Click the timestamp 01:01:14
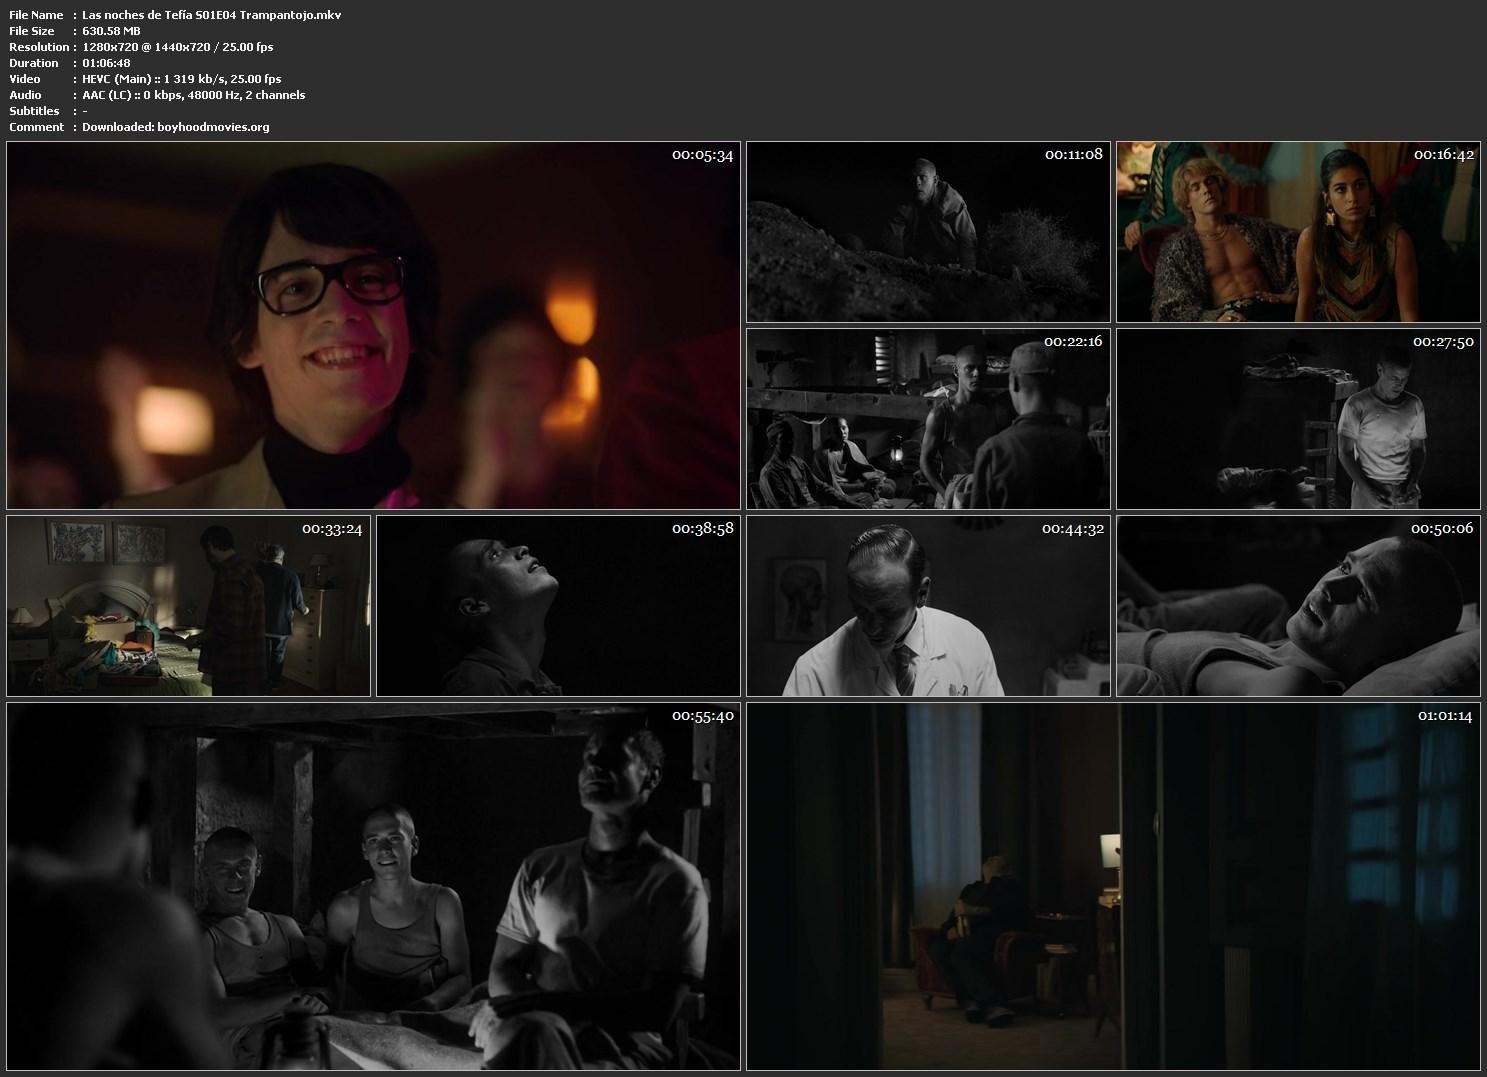The height and width of the screenshot is (1077, 1487). (x=1445, y=716)
